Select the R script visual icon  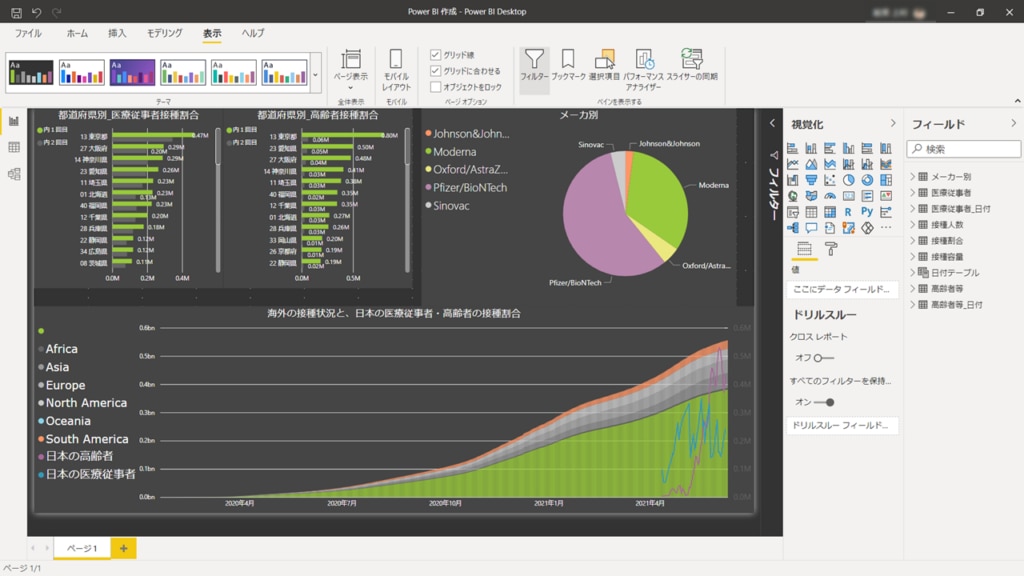click(848, 212)
